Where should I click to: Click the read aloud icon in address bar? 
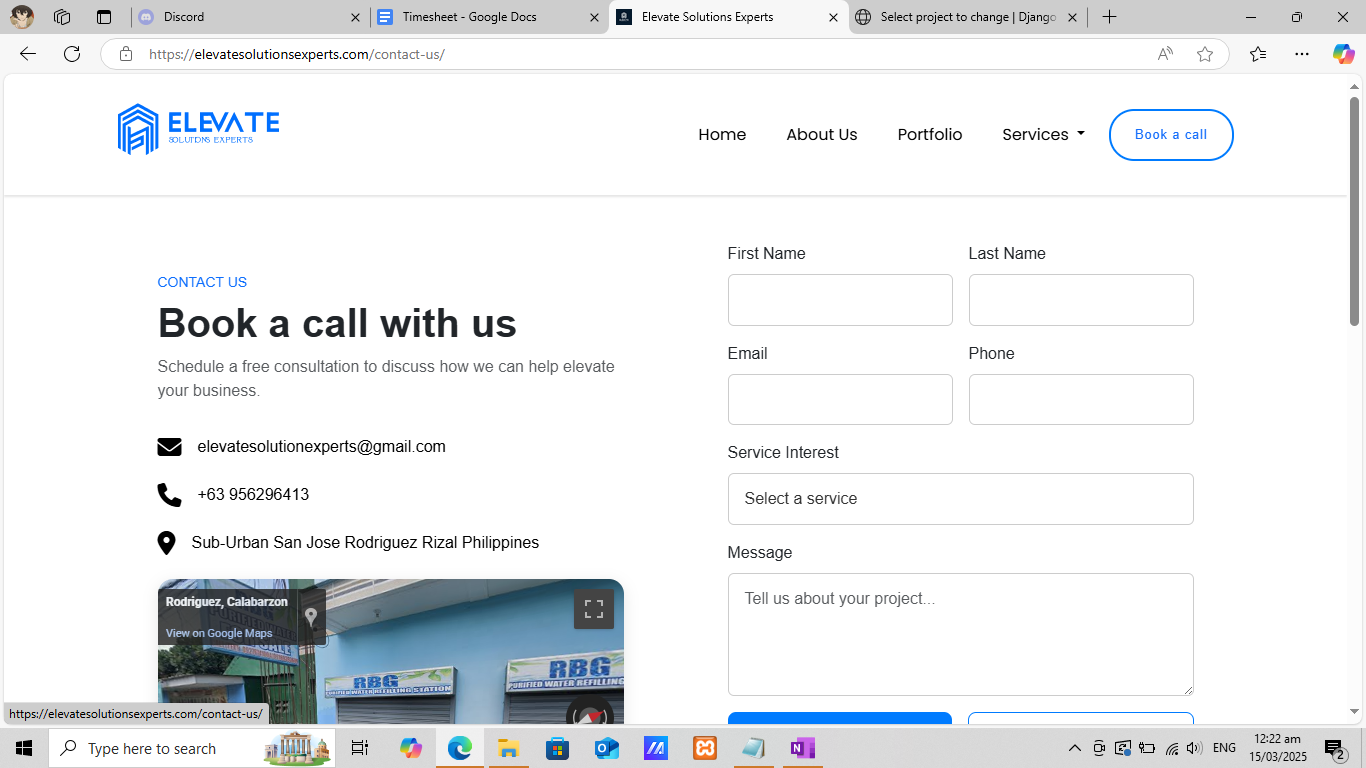click(1165, 54)
